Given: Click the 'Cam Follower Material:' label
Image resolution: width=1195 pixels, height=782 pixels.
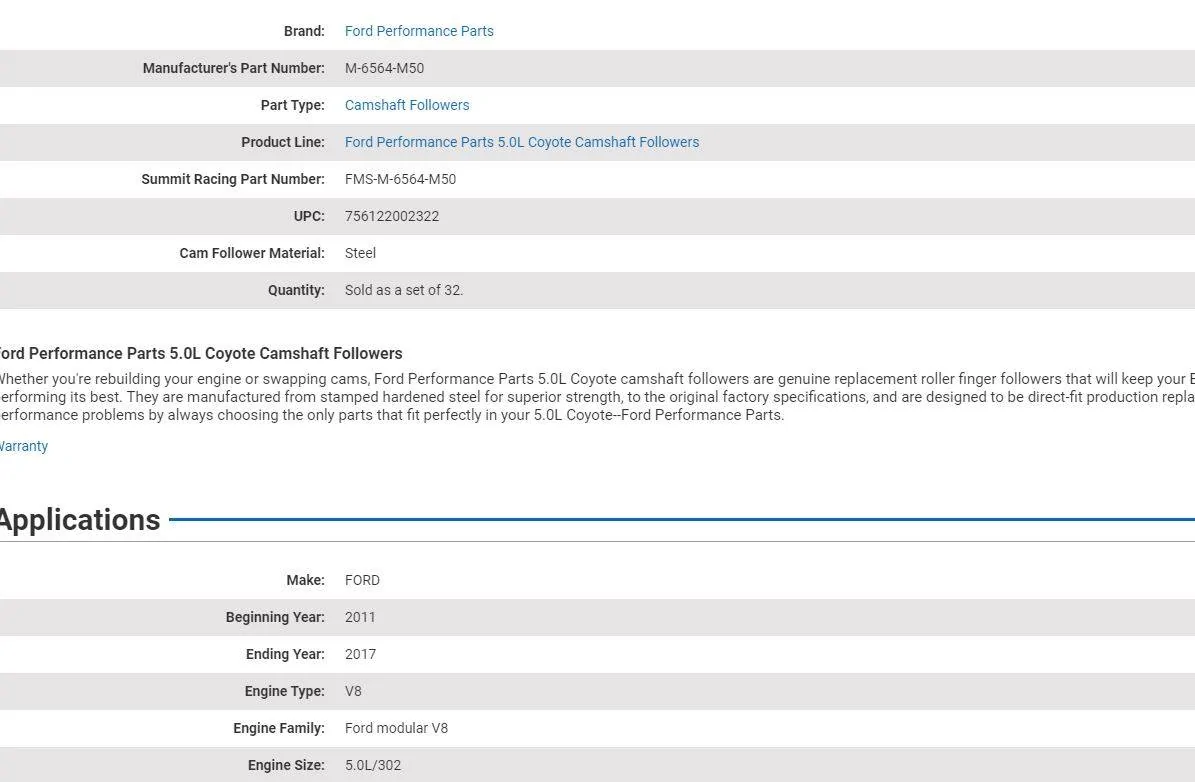Looking at the screenshot, I should [x=252, y=254].
